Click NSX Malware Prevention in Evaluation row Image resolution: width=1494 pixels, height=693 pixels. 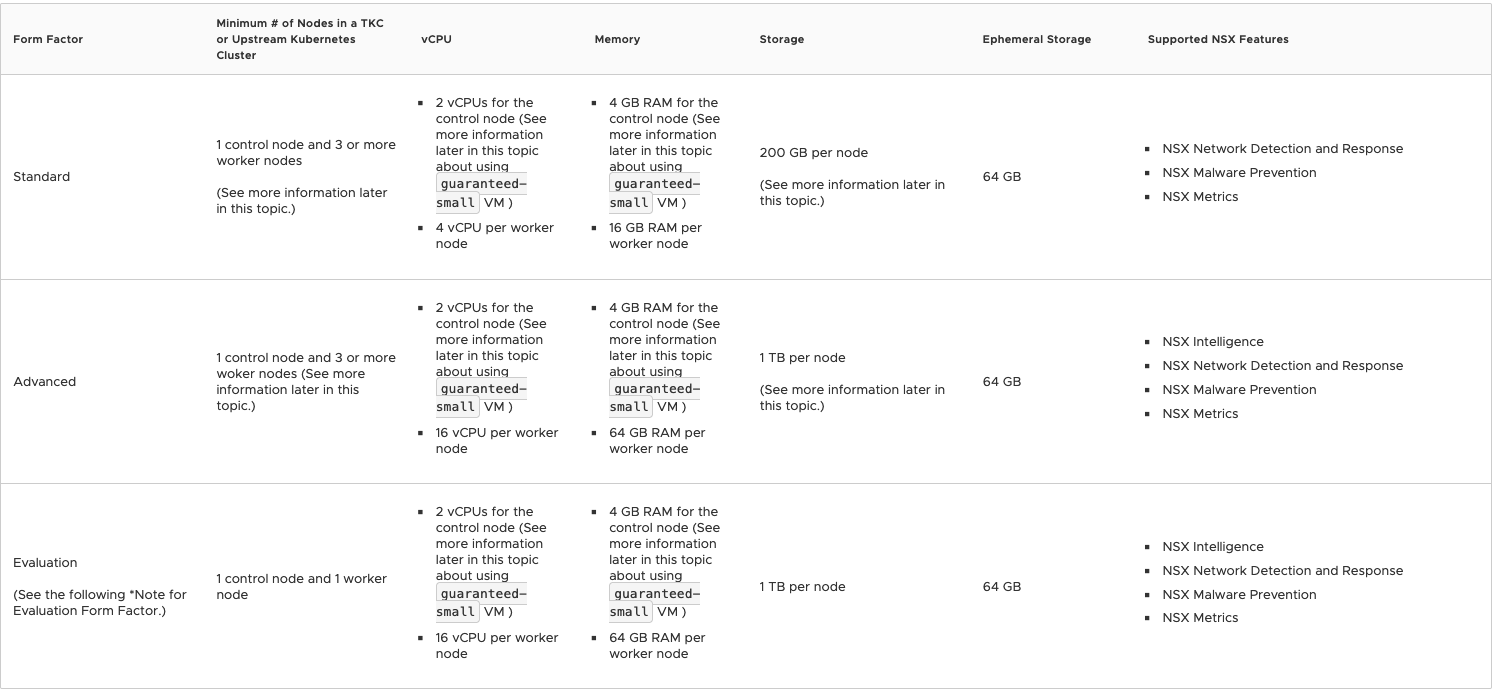1239,595
